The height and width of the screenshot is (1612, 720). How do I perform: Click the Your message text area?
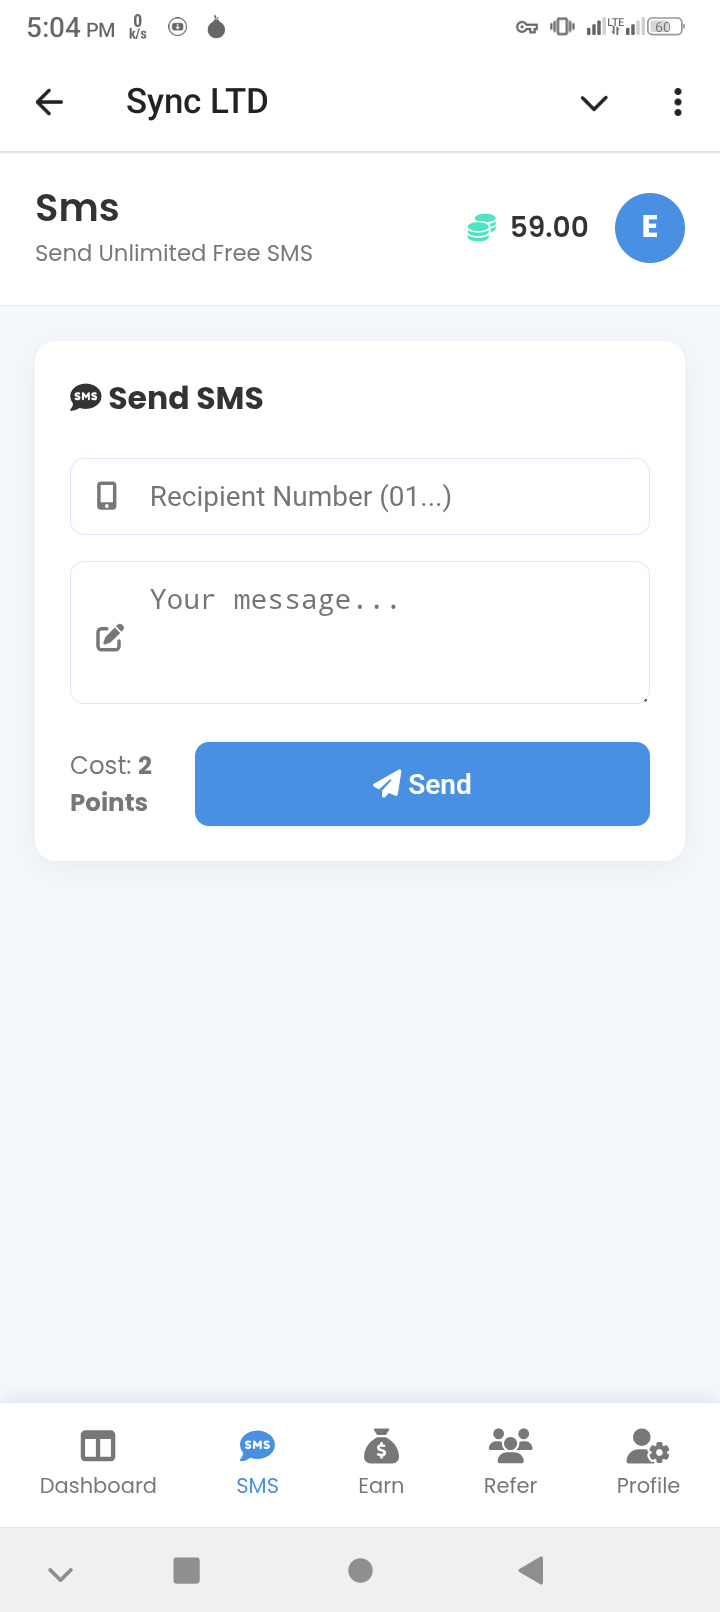click(390, 632)
